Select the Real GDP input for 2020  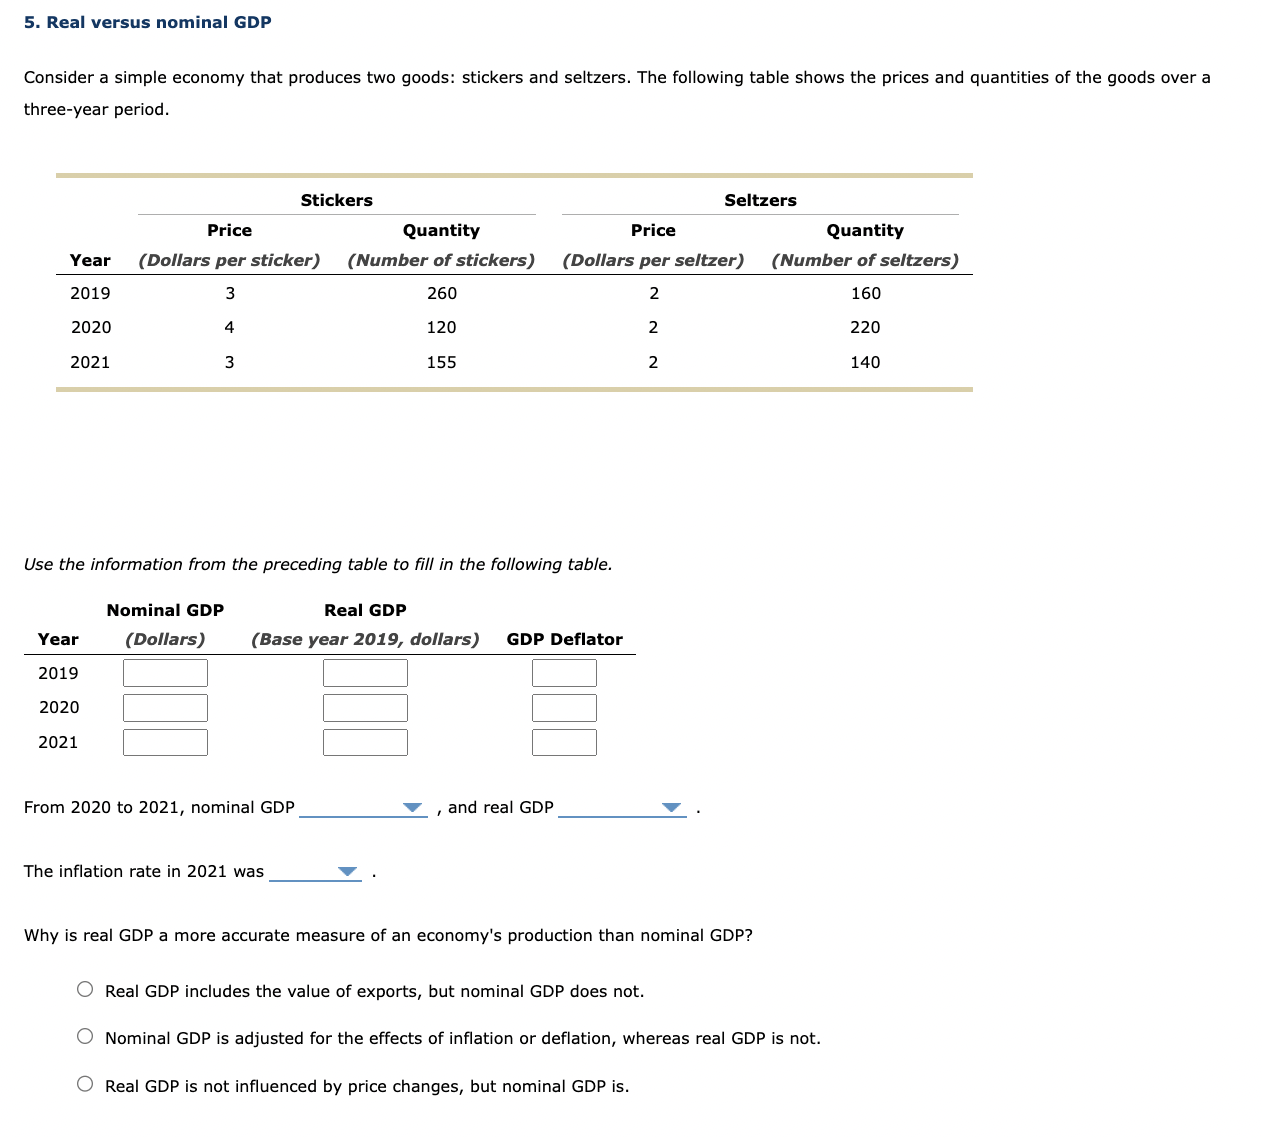(x=365, y=707)
